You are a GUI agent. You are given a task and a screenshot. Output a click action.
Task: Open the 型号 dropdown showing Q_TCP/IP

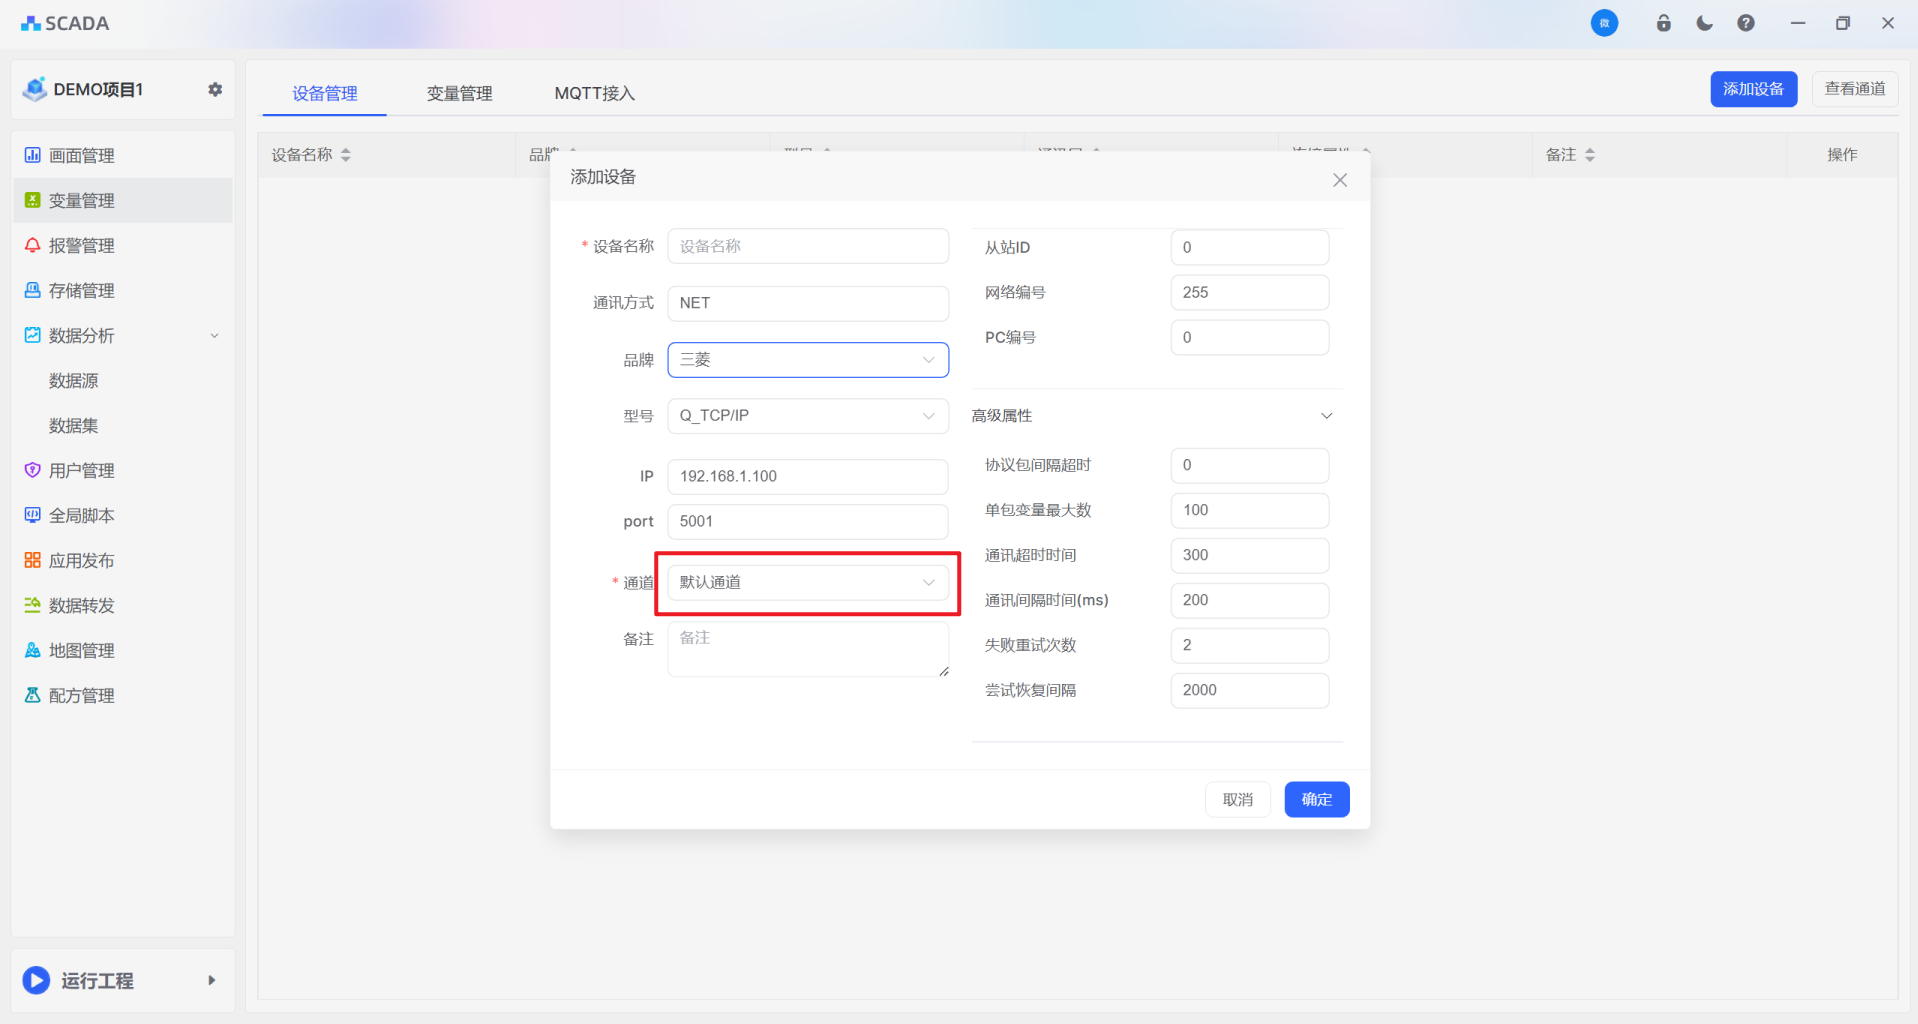807,416
